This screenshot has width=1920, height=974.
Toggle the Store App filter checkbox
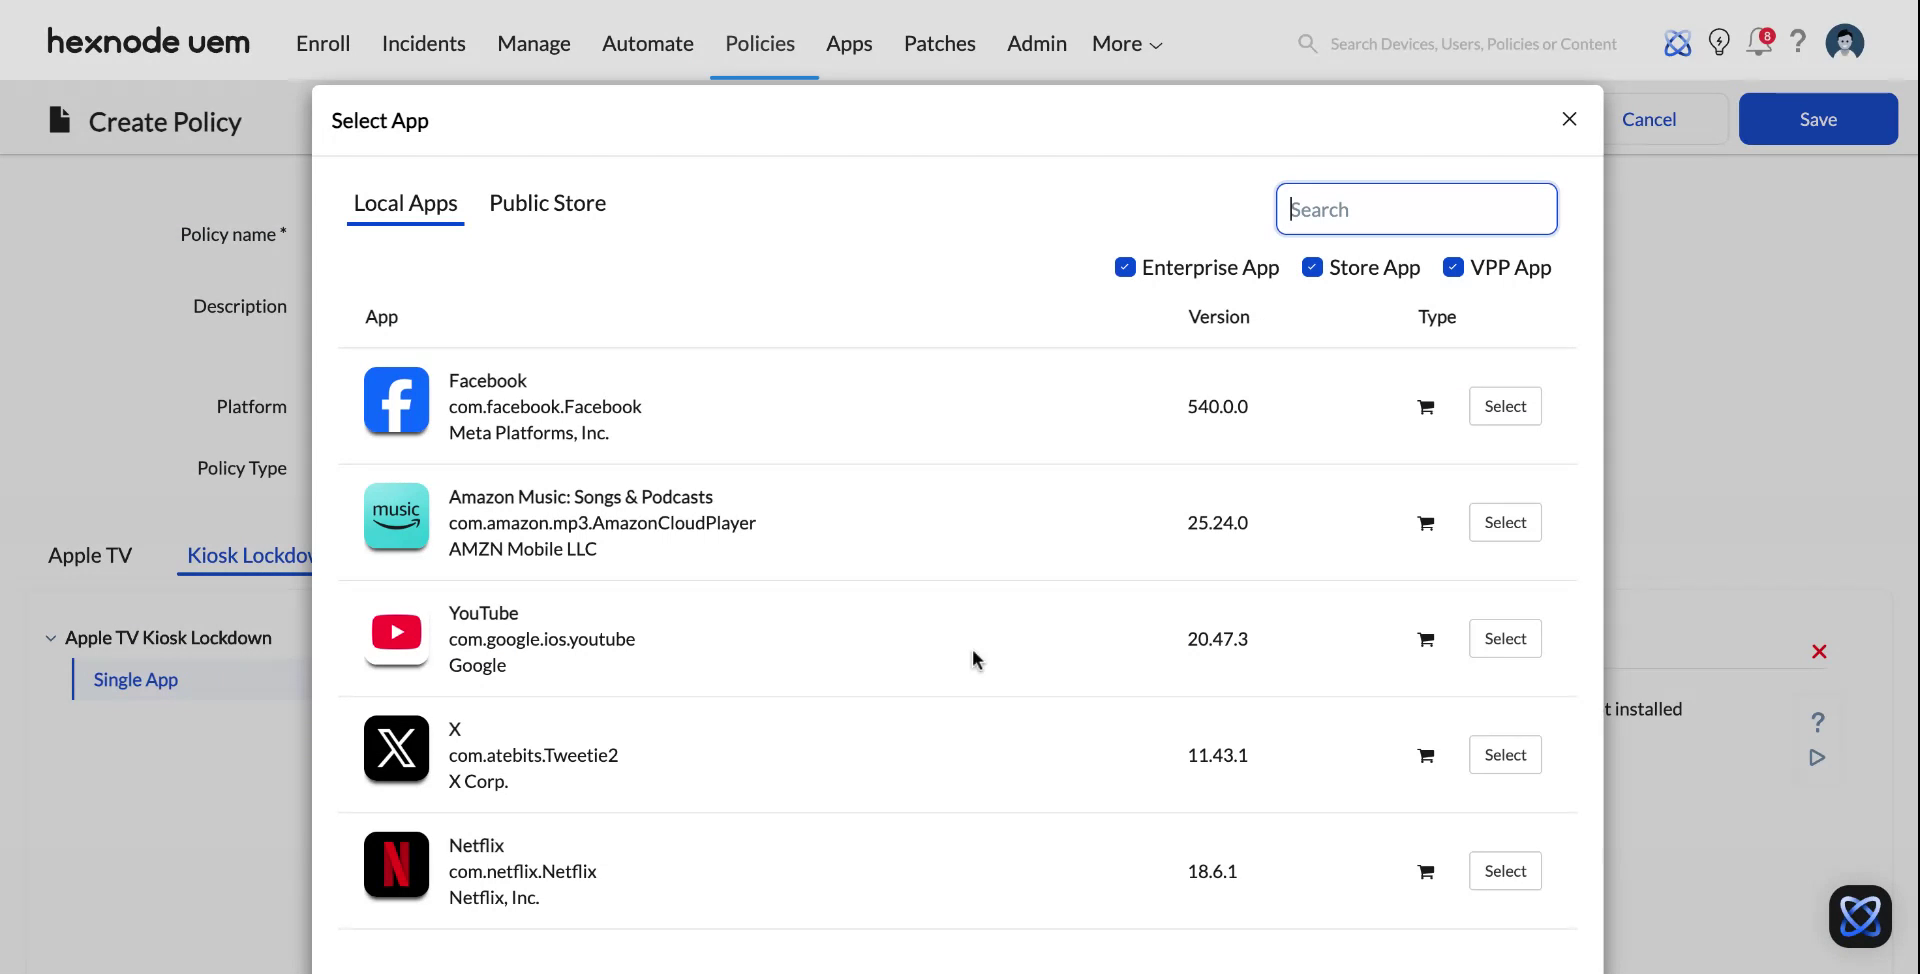1312,267
